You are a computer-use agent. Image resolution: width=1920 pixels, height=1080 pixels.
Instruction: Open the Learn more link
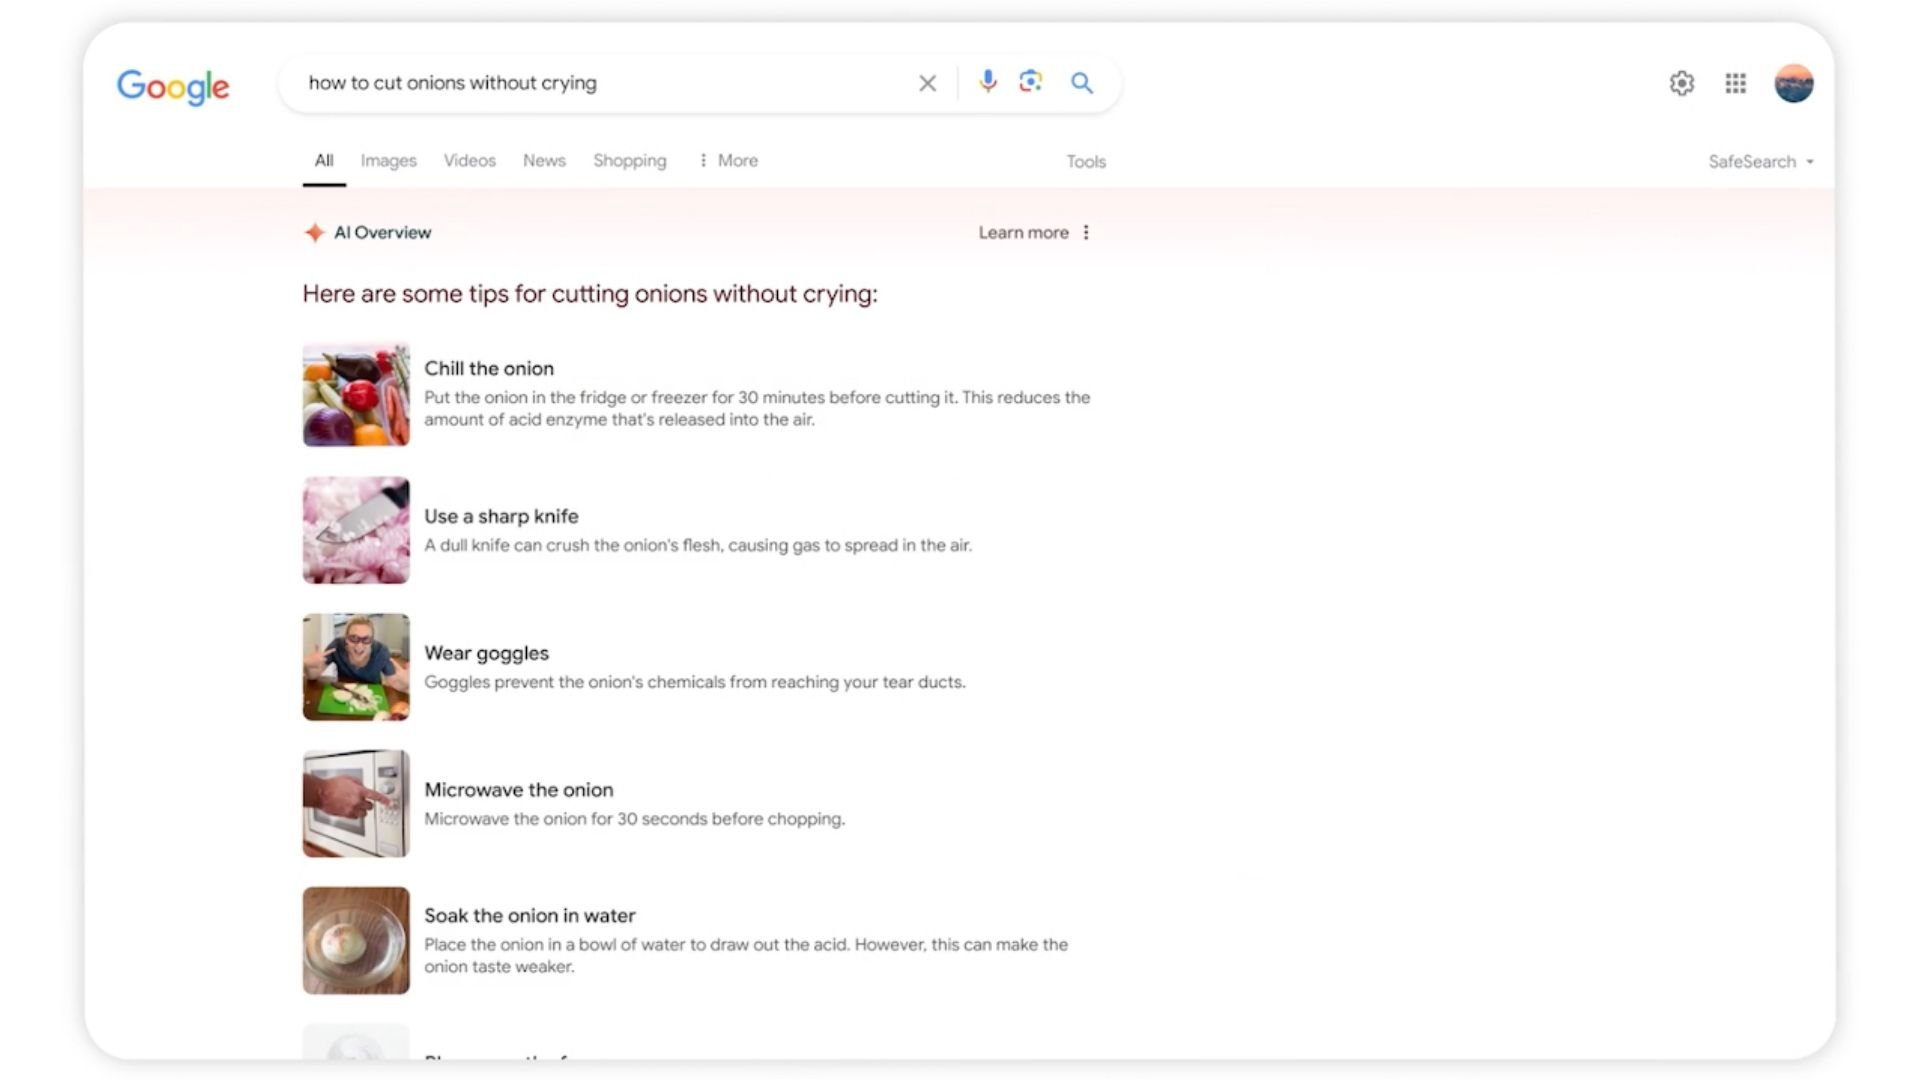1023,232
